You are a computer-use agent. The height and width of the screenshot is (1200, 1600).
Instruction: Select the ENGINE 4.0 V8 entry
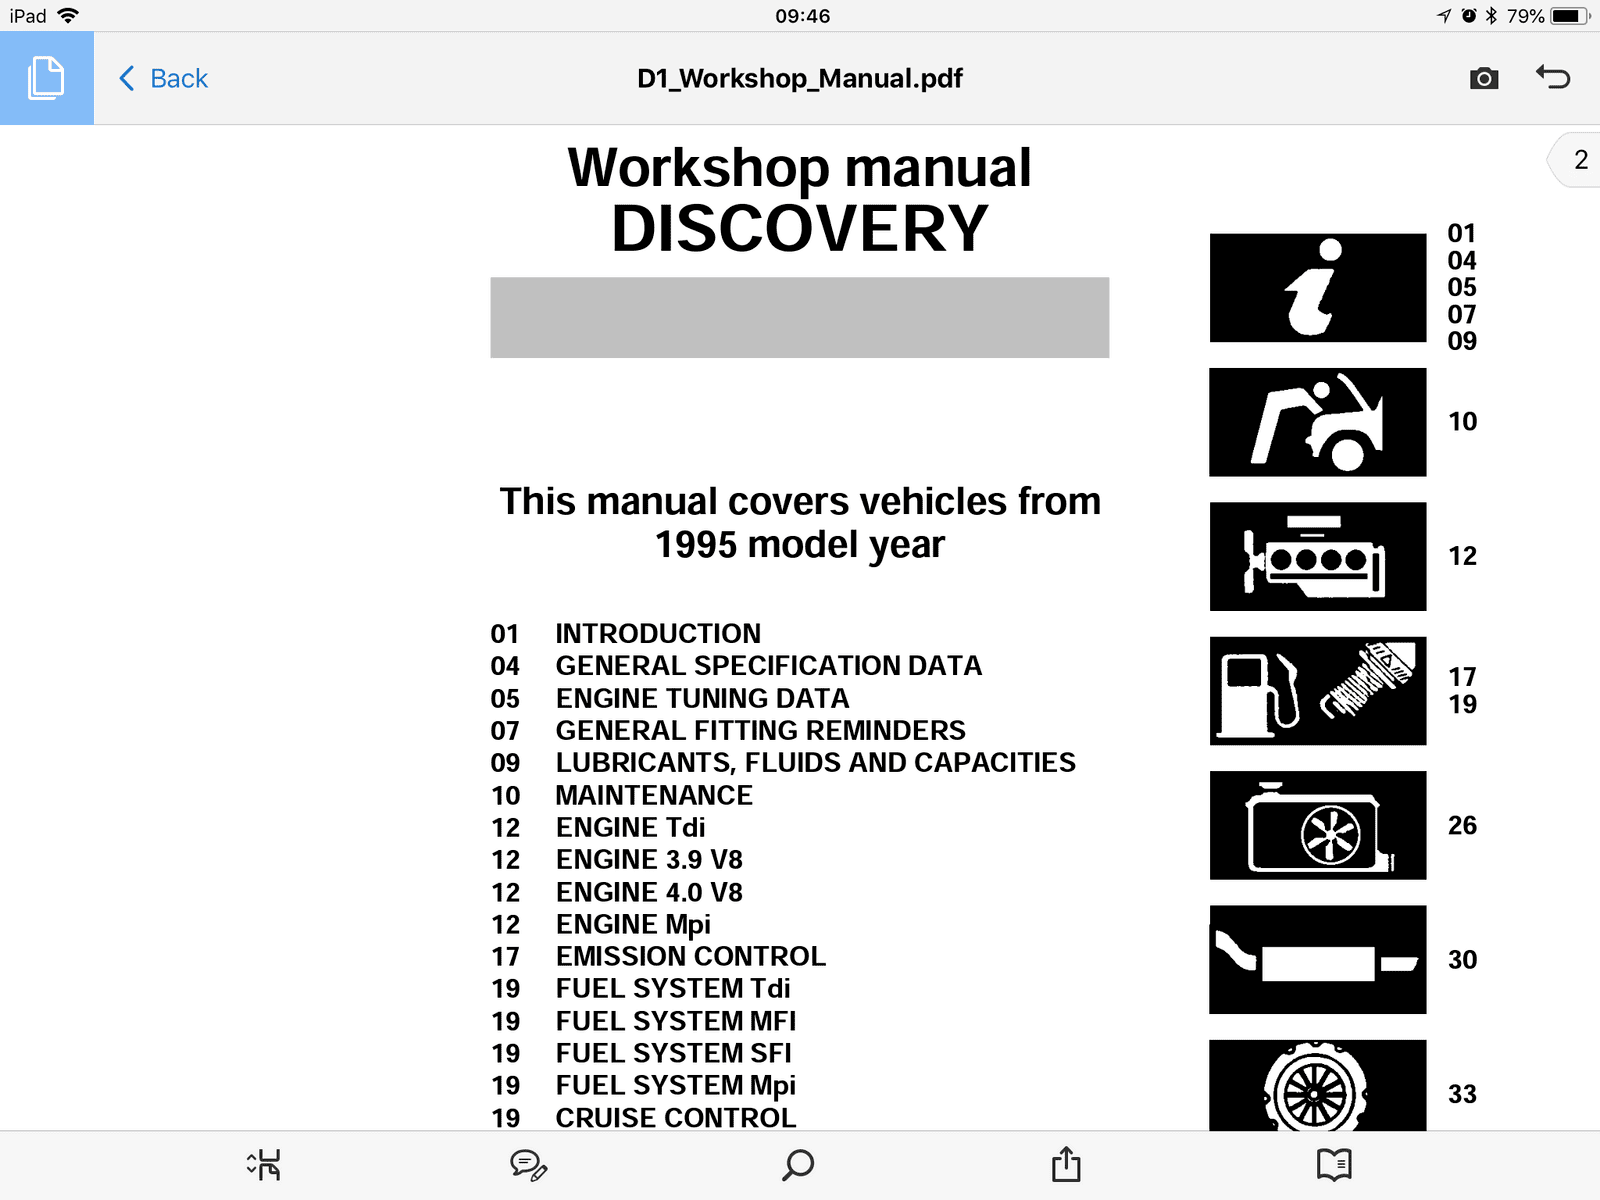pos(649,892)
